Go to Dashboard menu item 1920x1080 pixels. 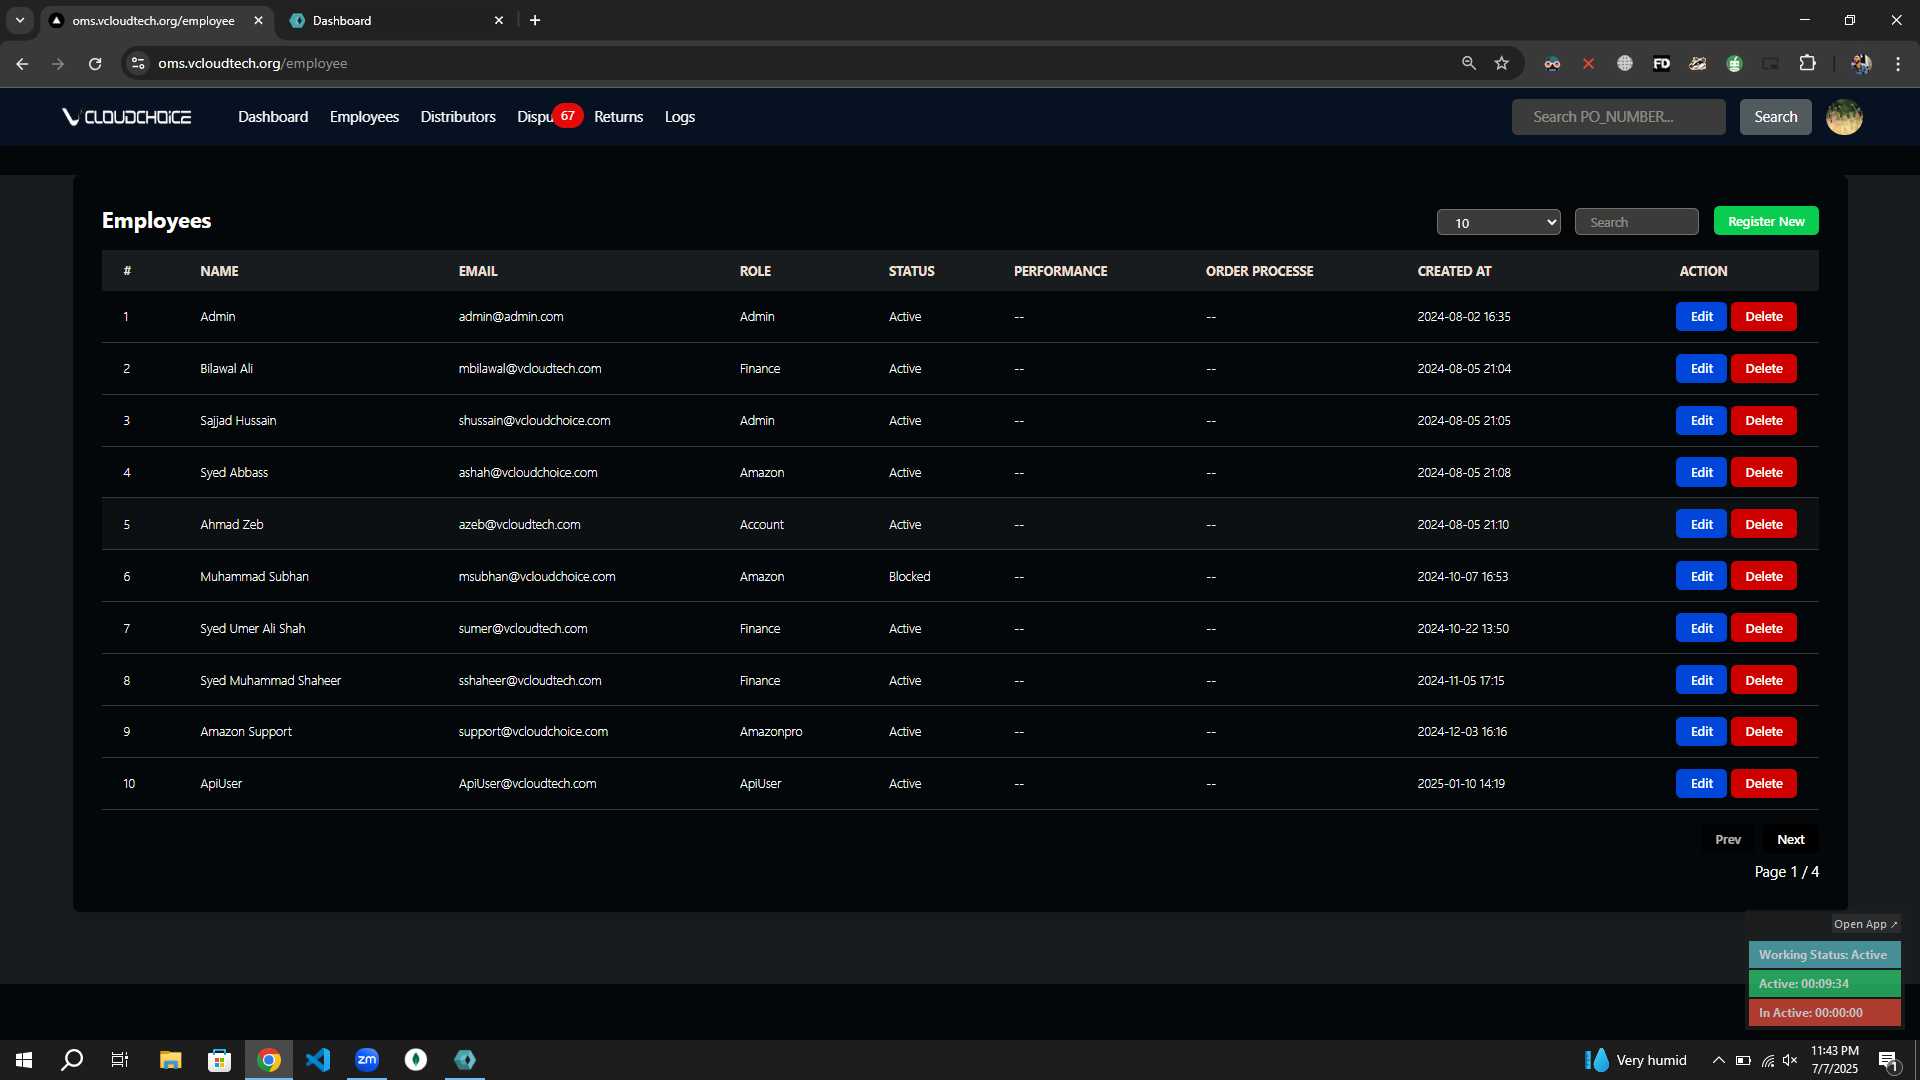tap(273, 117)
